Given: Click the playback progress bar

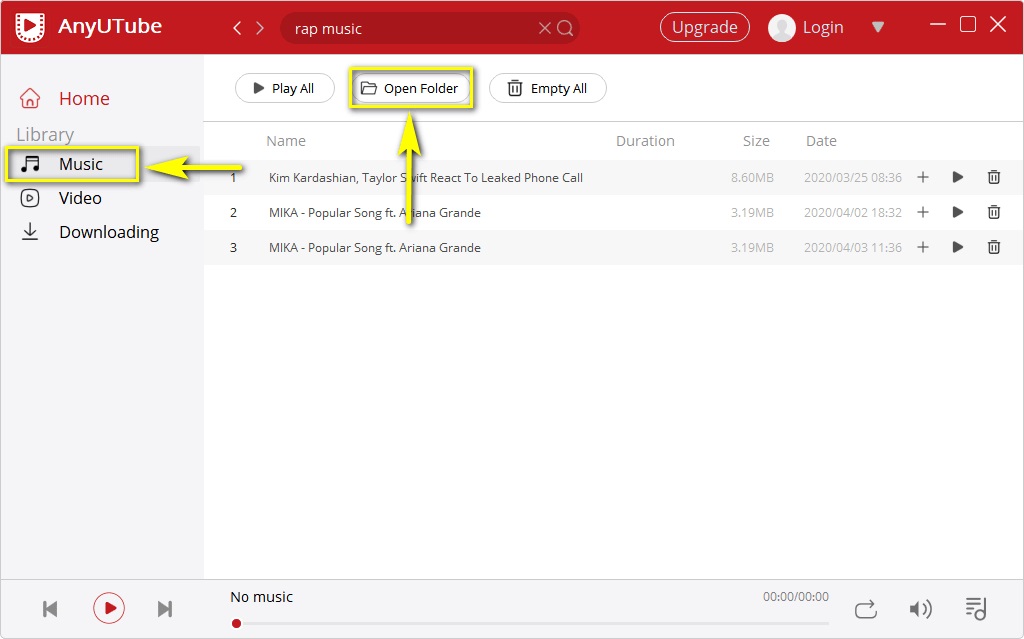Looking at the screenshot, I should coord(533,623).
